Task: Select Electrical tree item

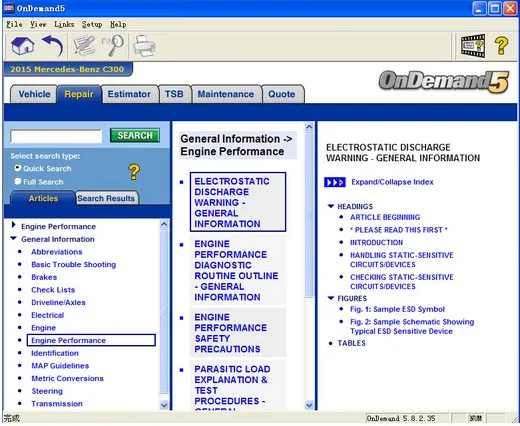Action: 48,315
